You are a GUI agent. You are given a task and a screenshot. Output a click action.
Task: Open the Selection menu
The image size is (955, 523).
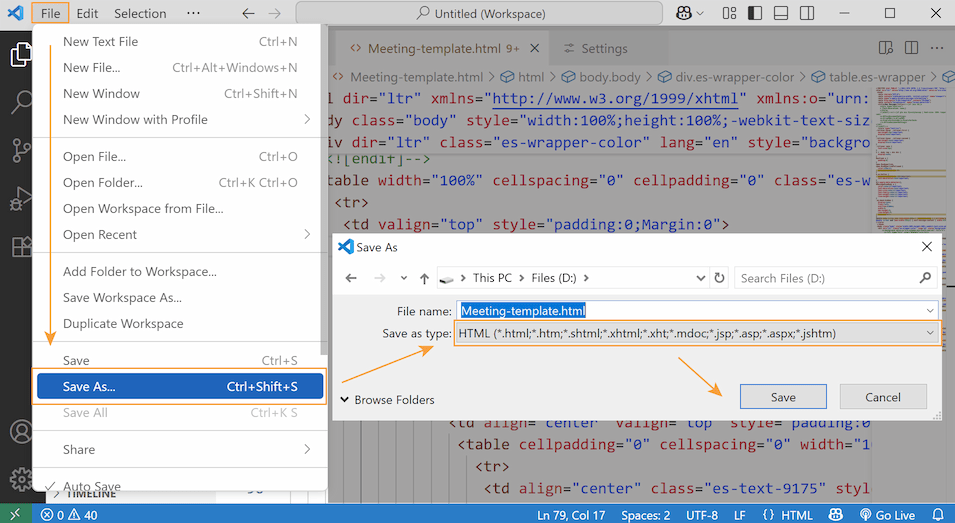tap(140, 13)
